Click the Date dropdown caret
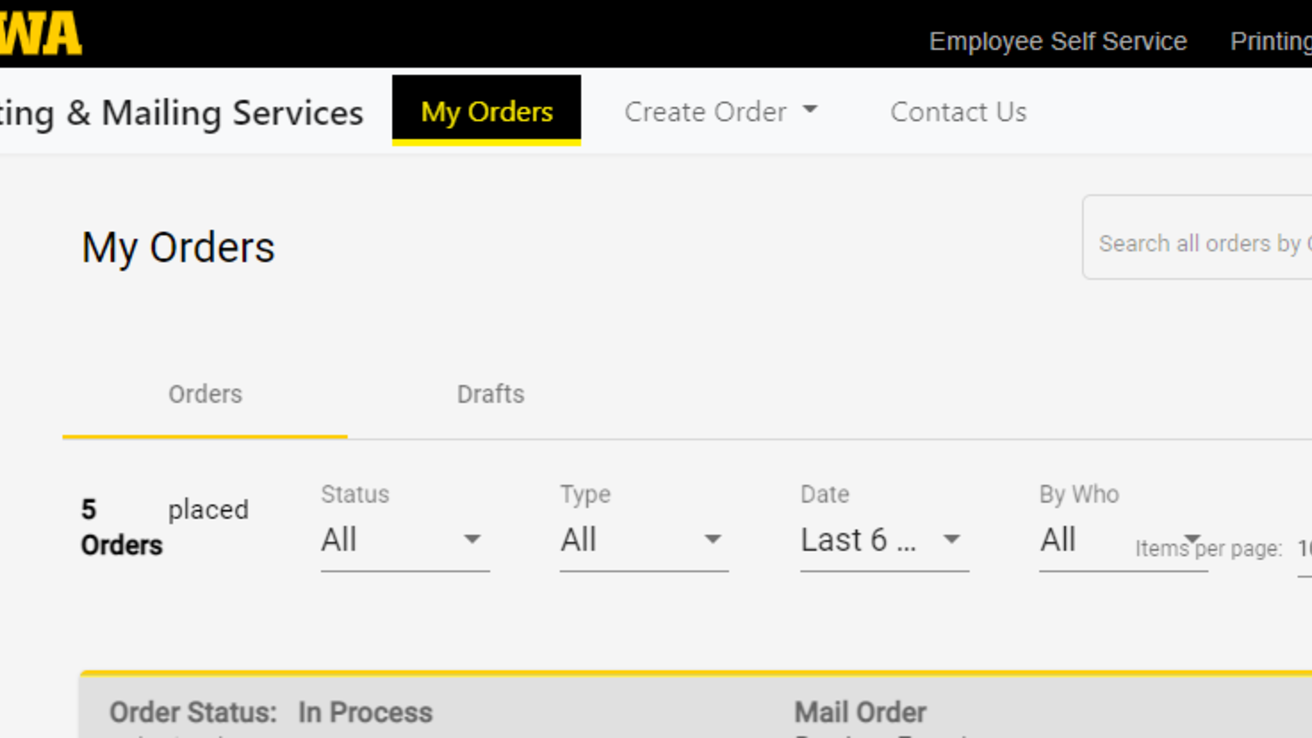The image size is (1312, 738). (x=950, y=539)
